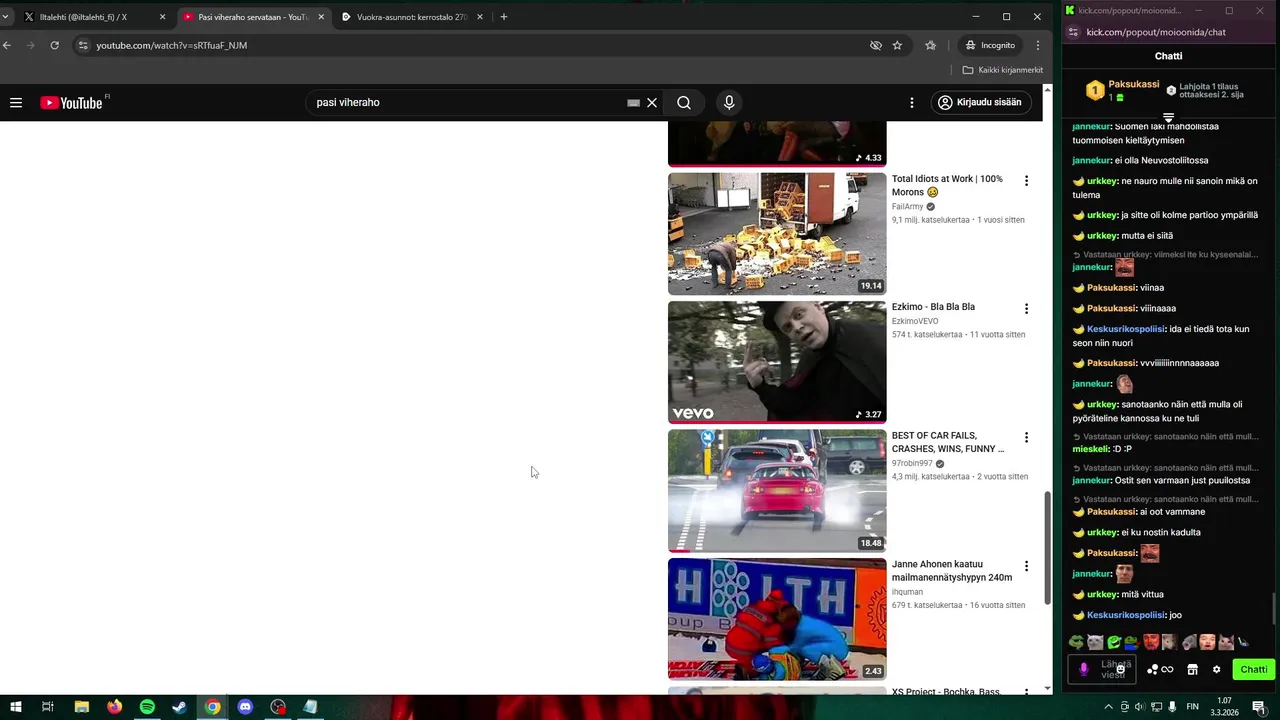Open the volume control in system tray
This screenshot has height=720, width=1280.
(x=1139, y=707)
